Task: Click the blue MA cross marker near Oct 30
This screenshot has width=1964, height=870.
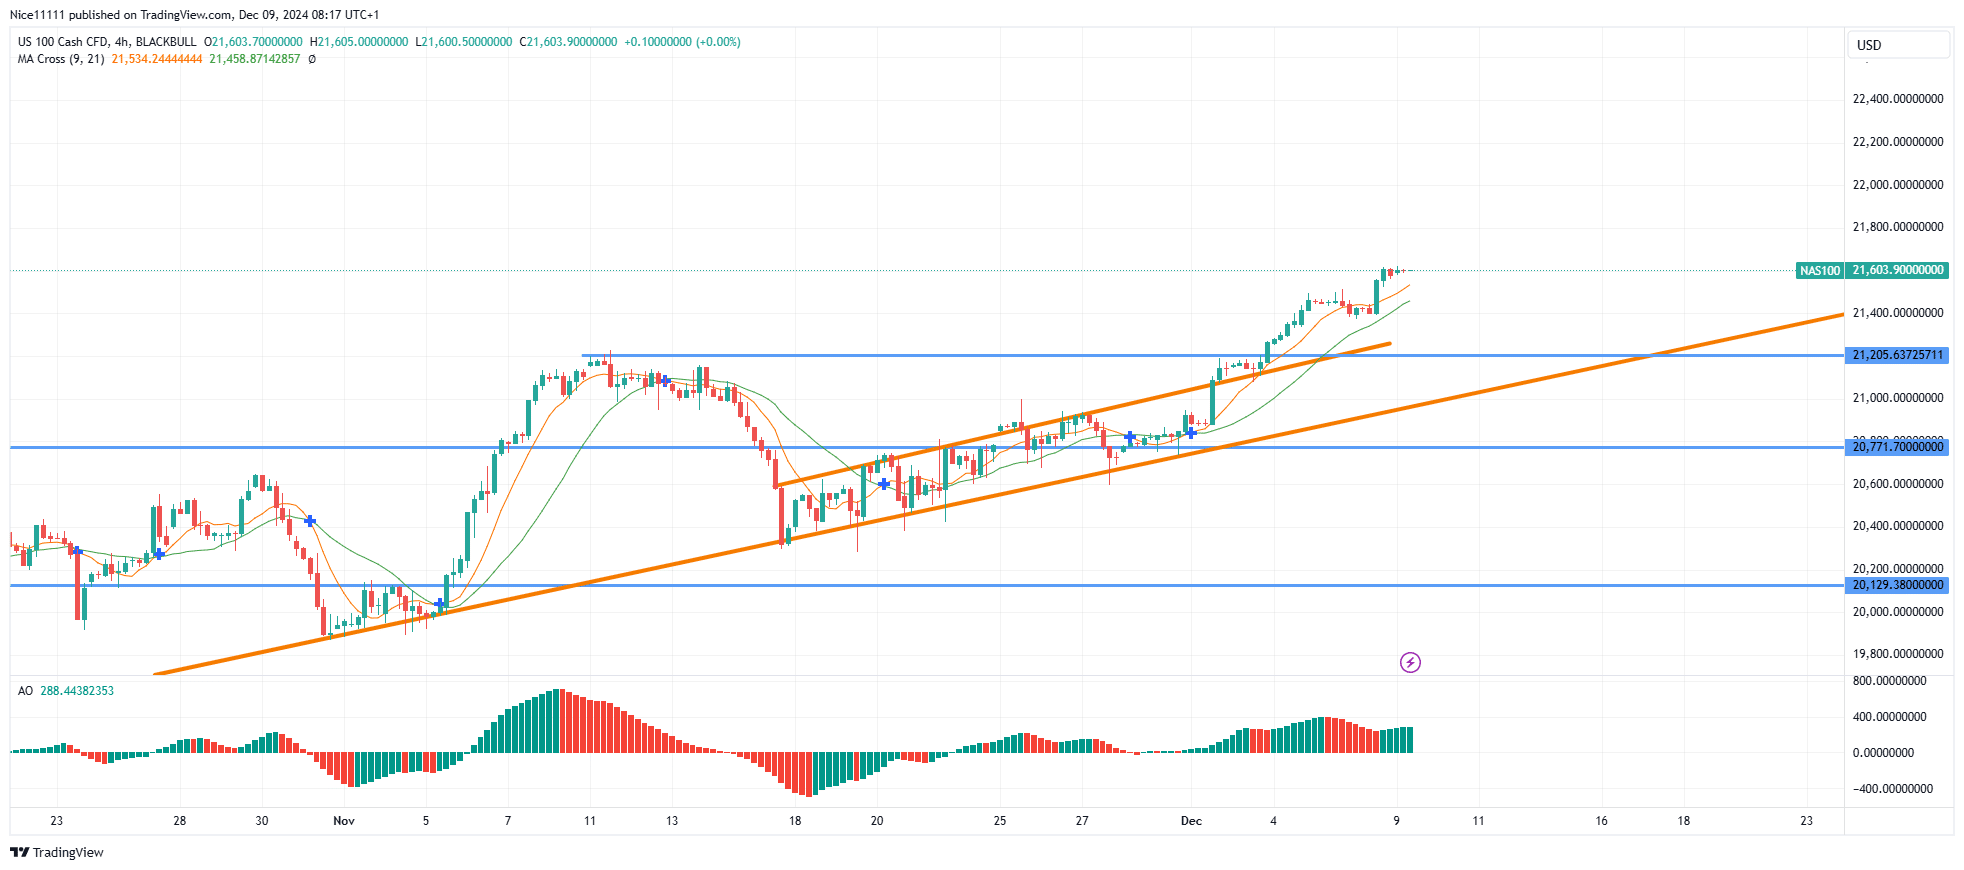Action: coord(310,521)
